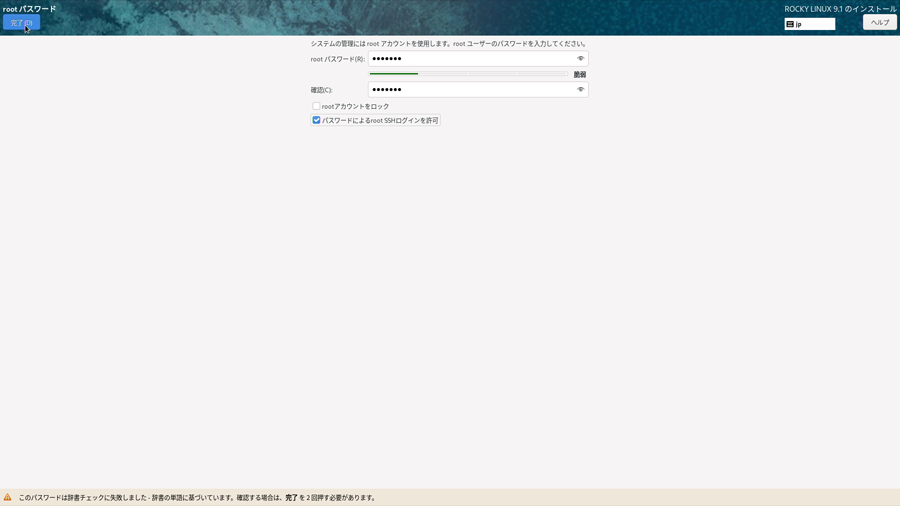Show confirm password using eye icon
This screenshot has width=900, height=506.
[580, 90]
